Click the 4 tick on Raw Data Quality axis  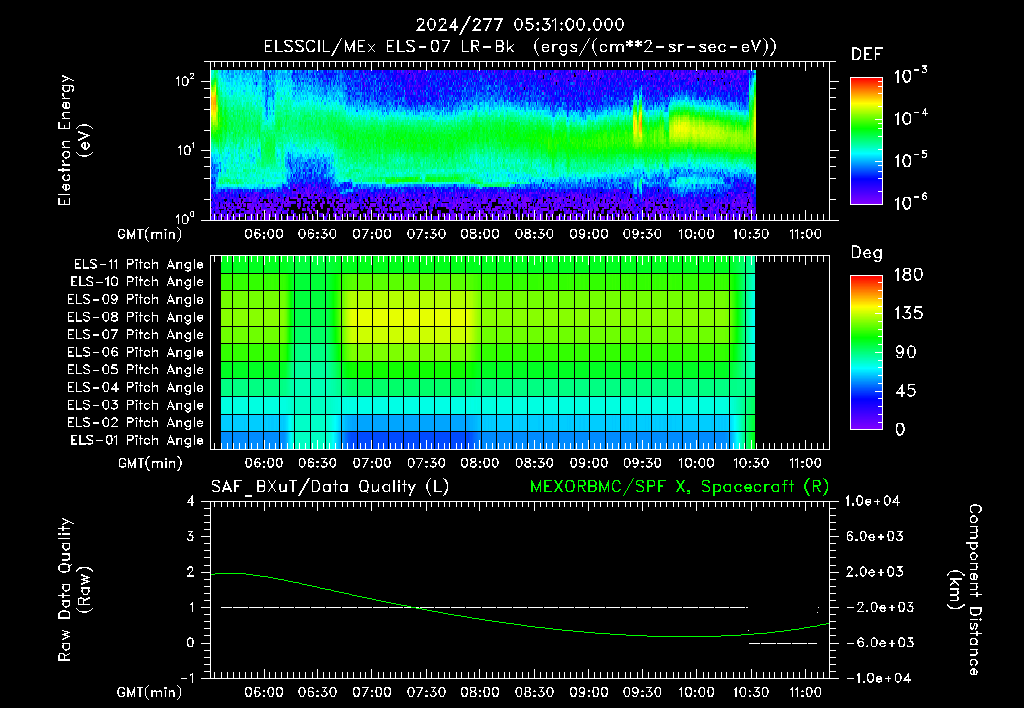point(191,502)
